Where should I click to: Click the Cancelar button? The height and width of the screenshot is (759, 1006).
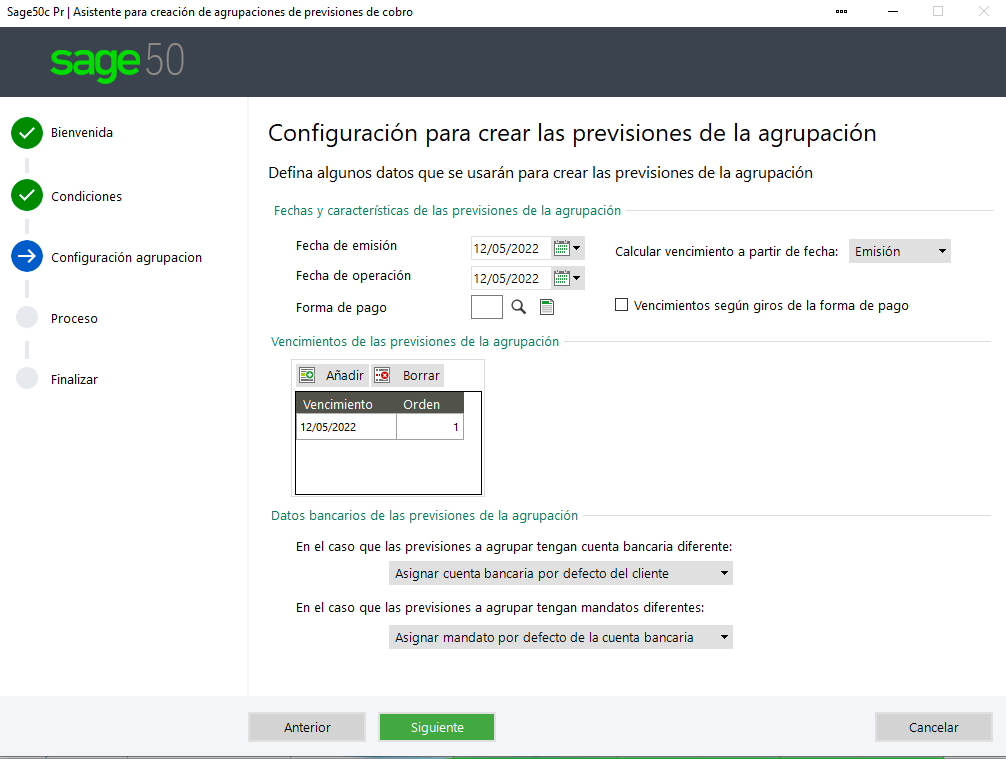tap(934, 727)
